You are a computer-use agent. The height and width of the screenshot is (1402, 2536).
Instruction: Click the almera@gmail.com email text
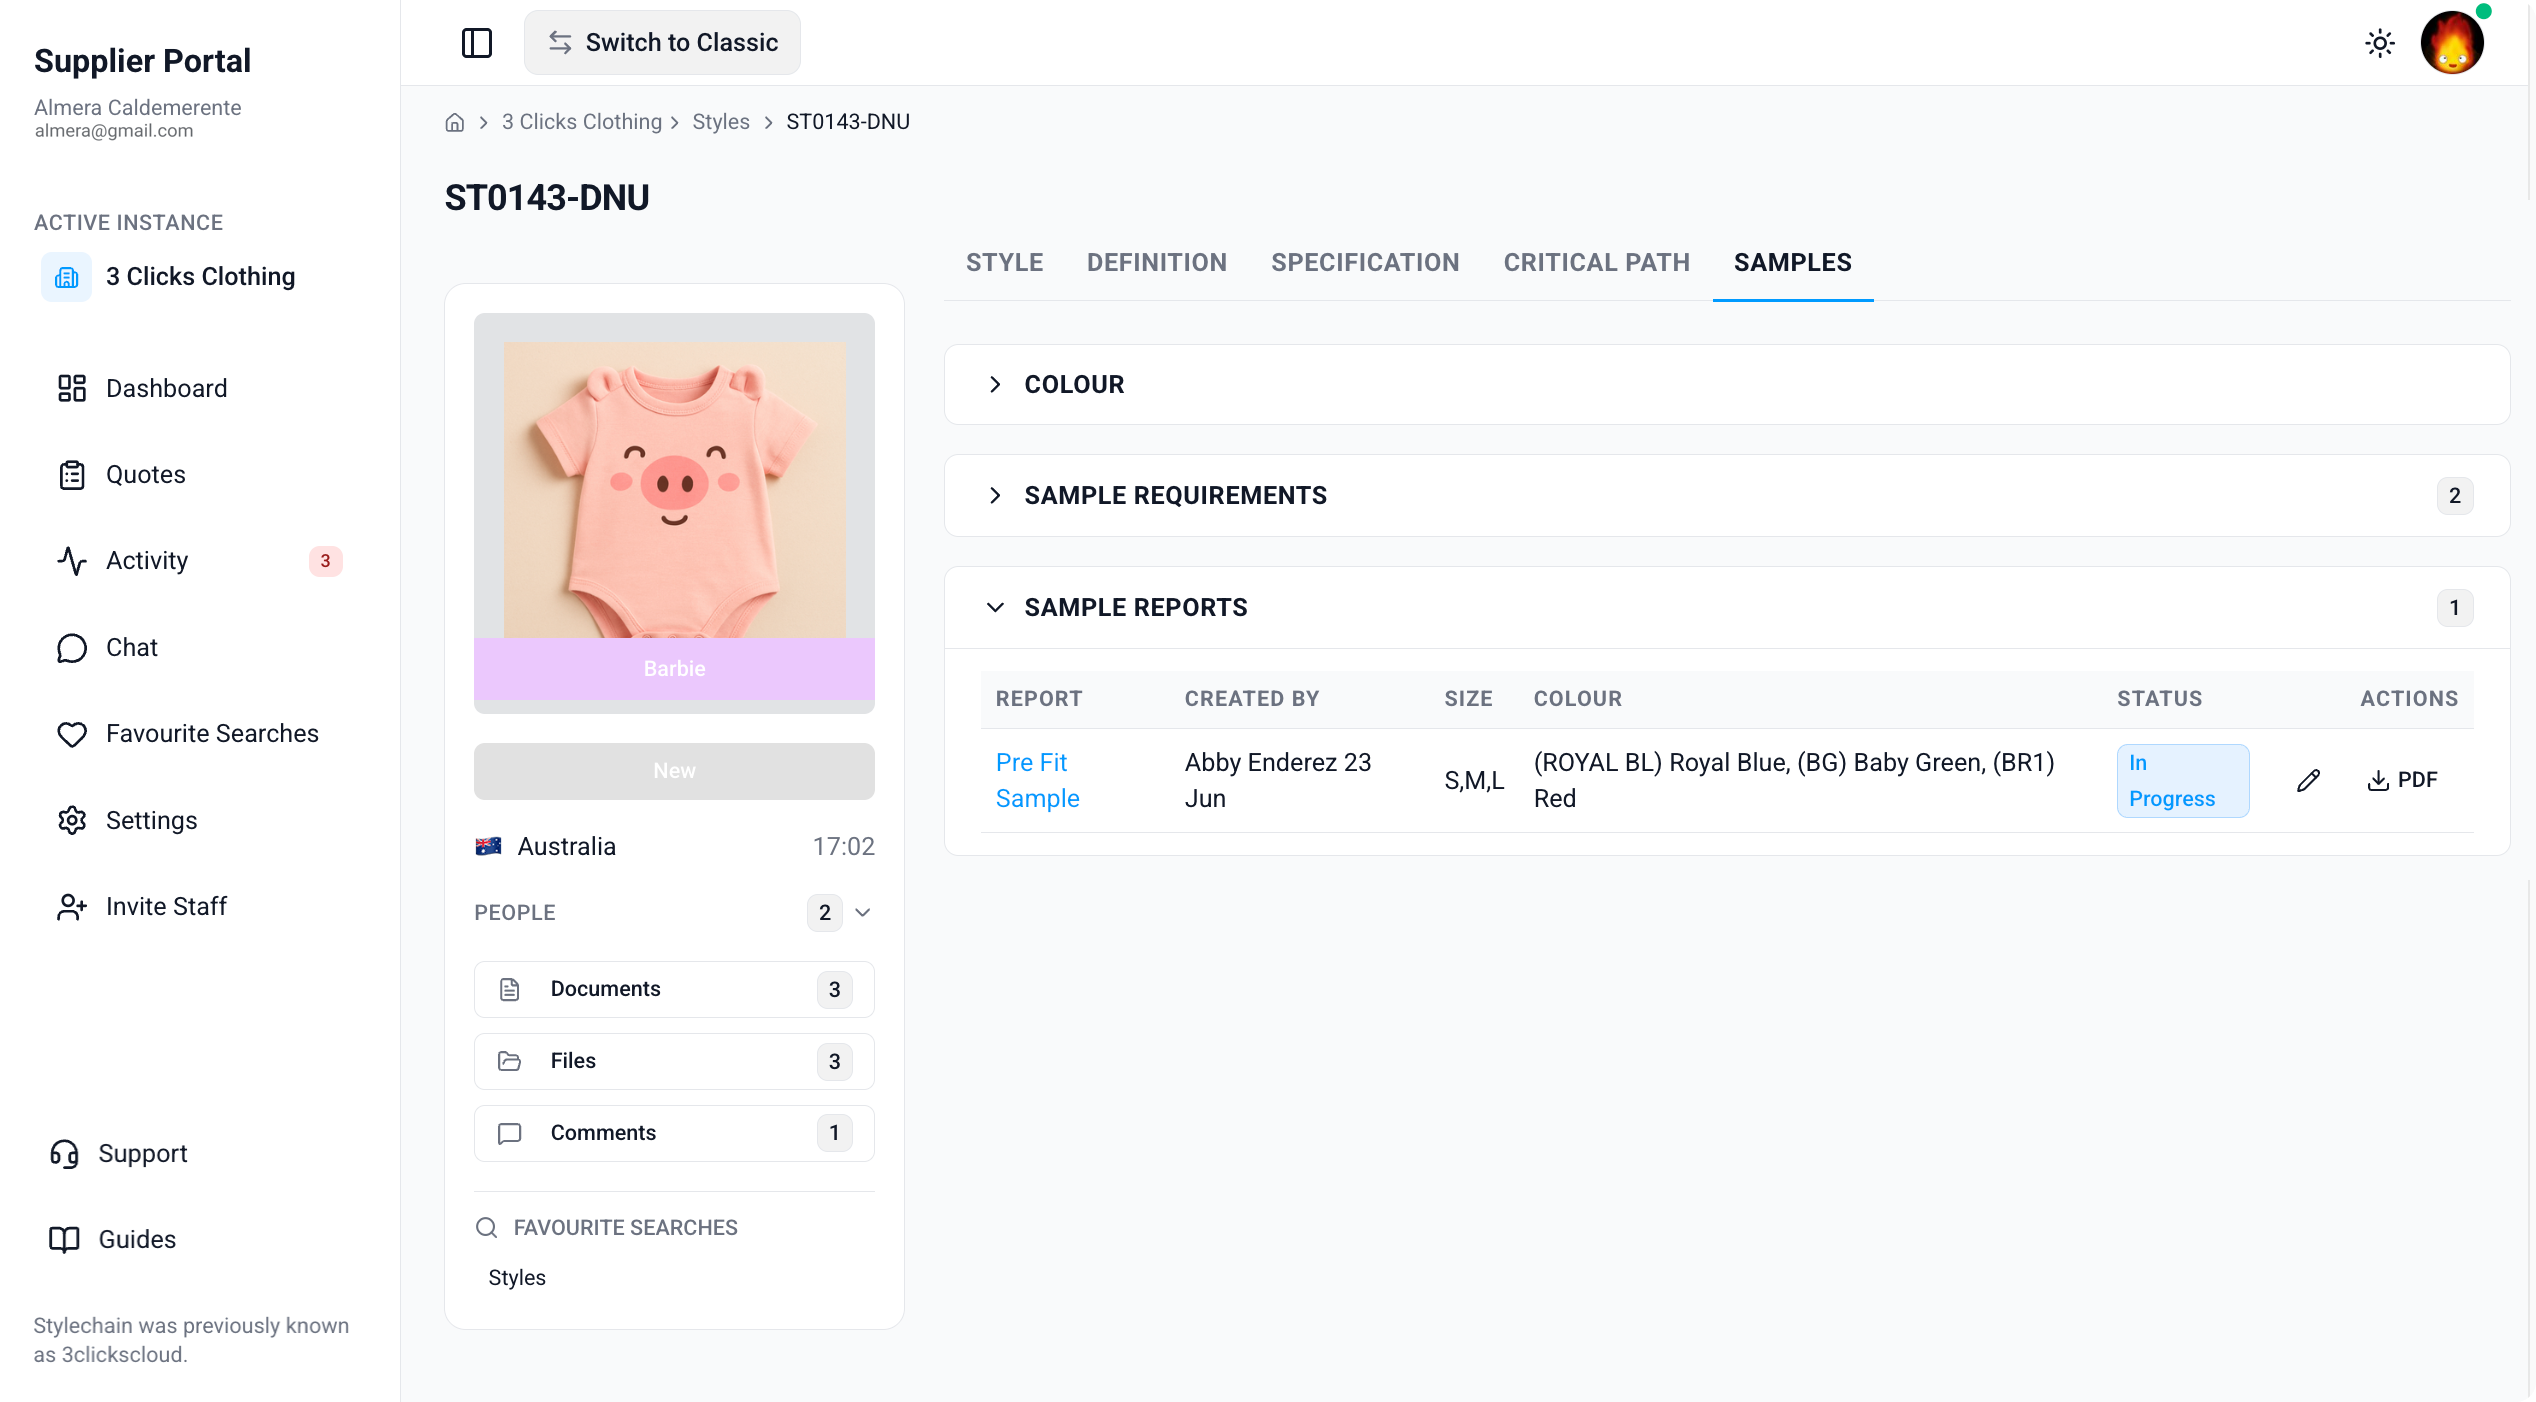pyautogui.click(x=114, y=131)
